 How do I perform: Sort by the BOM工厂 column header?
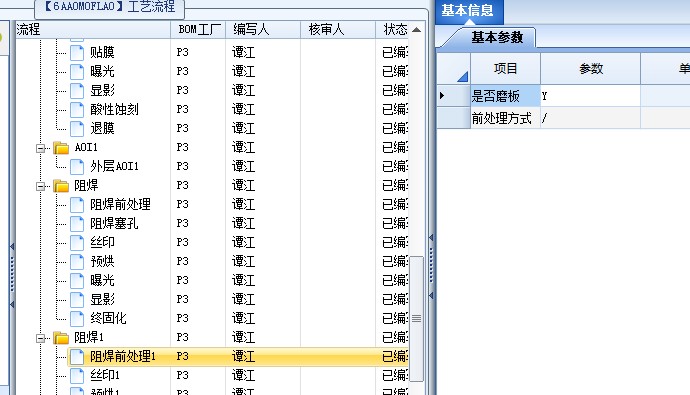[198, 29]
